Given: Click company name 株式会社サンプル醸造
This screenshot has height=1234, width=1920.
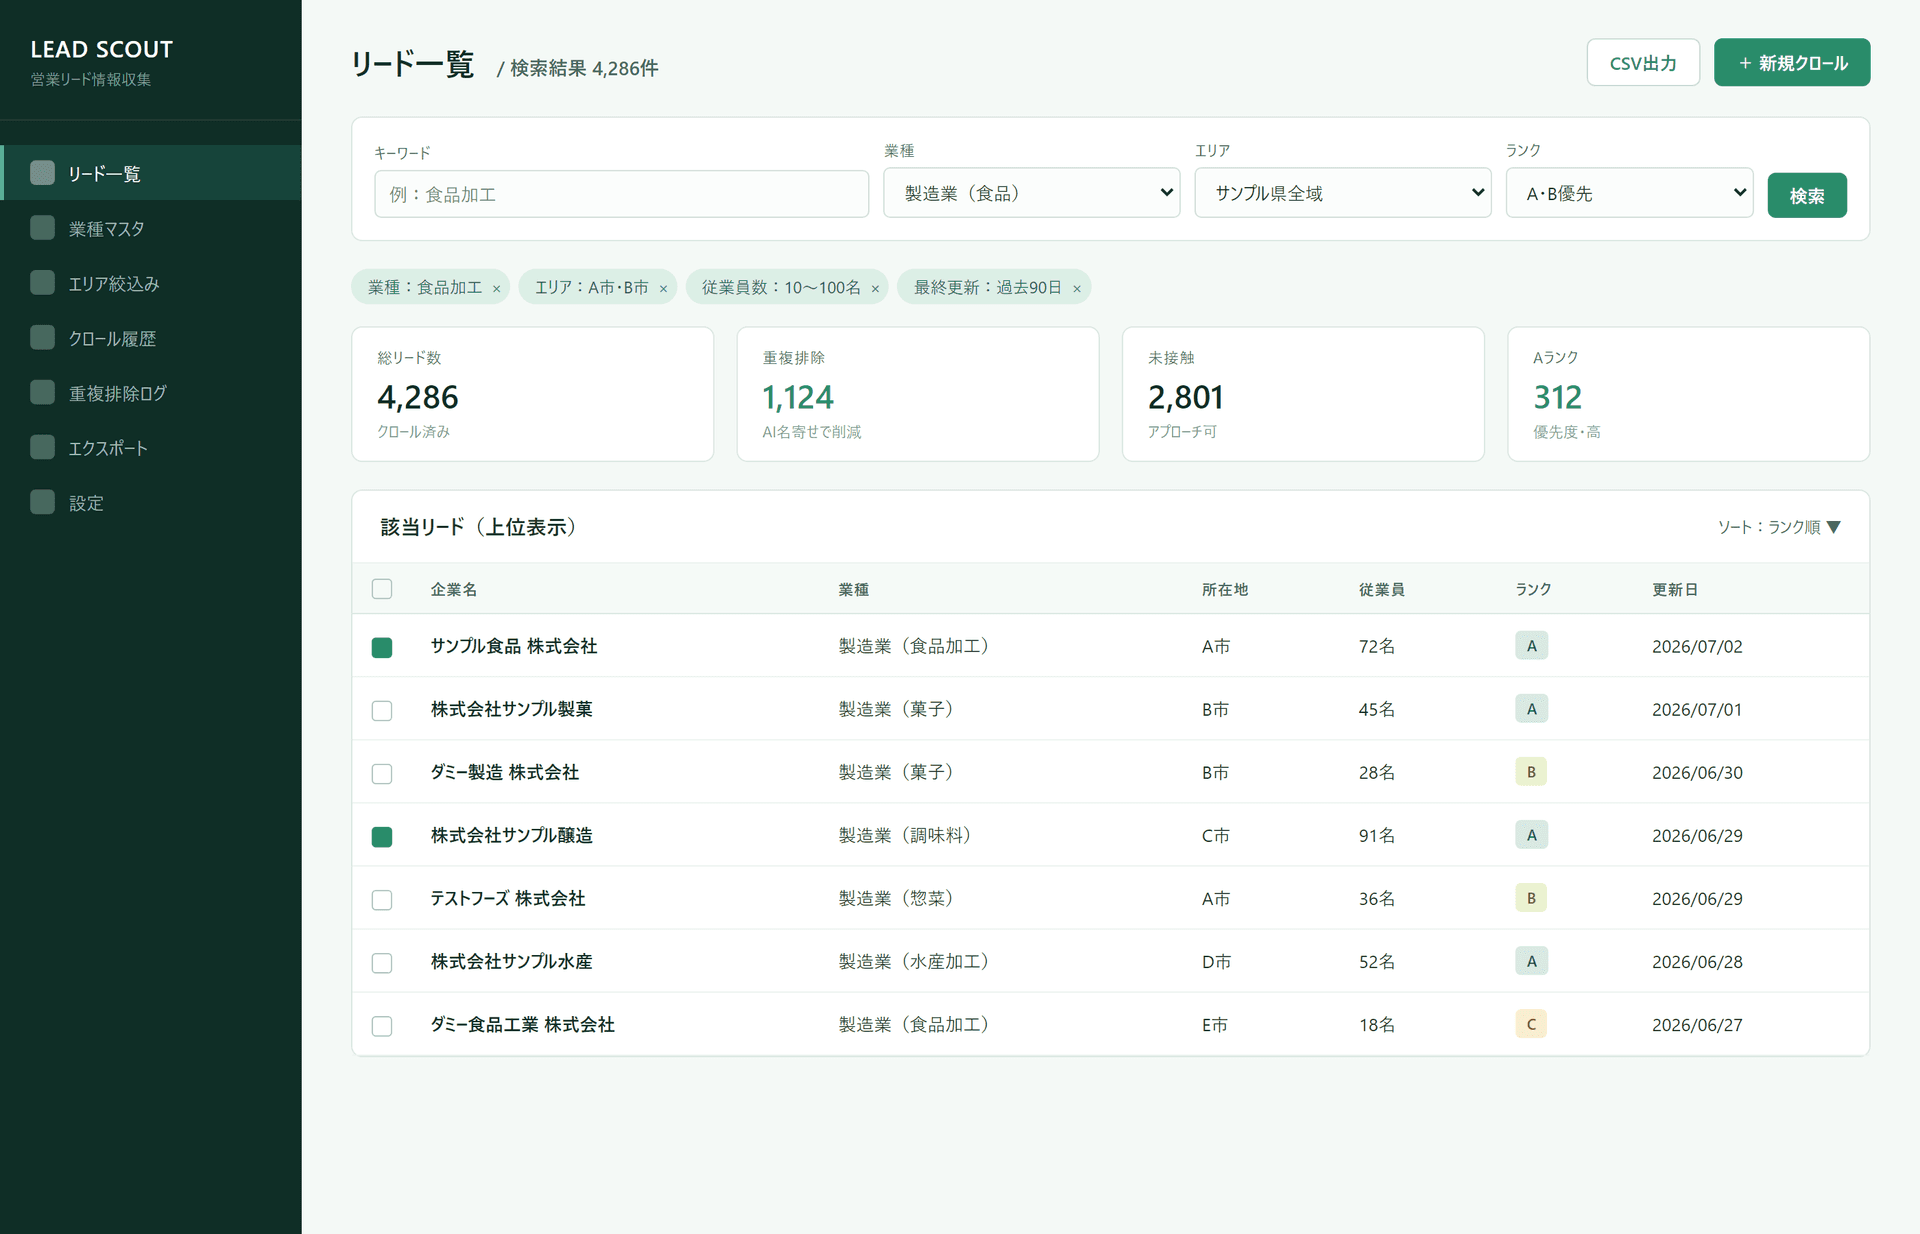Looking at the screenshot, I should point(511,835).
